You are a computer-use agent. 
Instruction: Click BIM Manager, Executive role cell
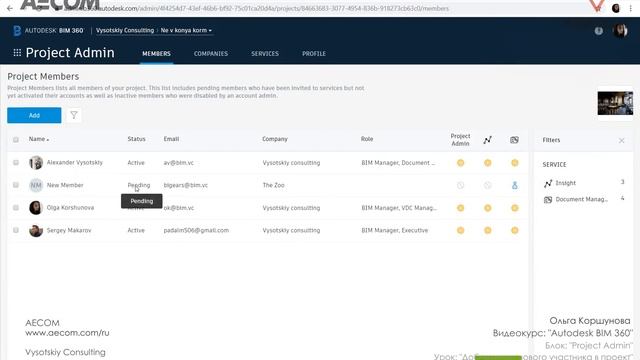395,231
